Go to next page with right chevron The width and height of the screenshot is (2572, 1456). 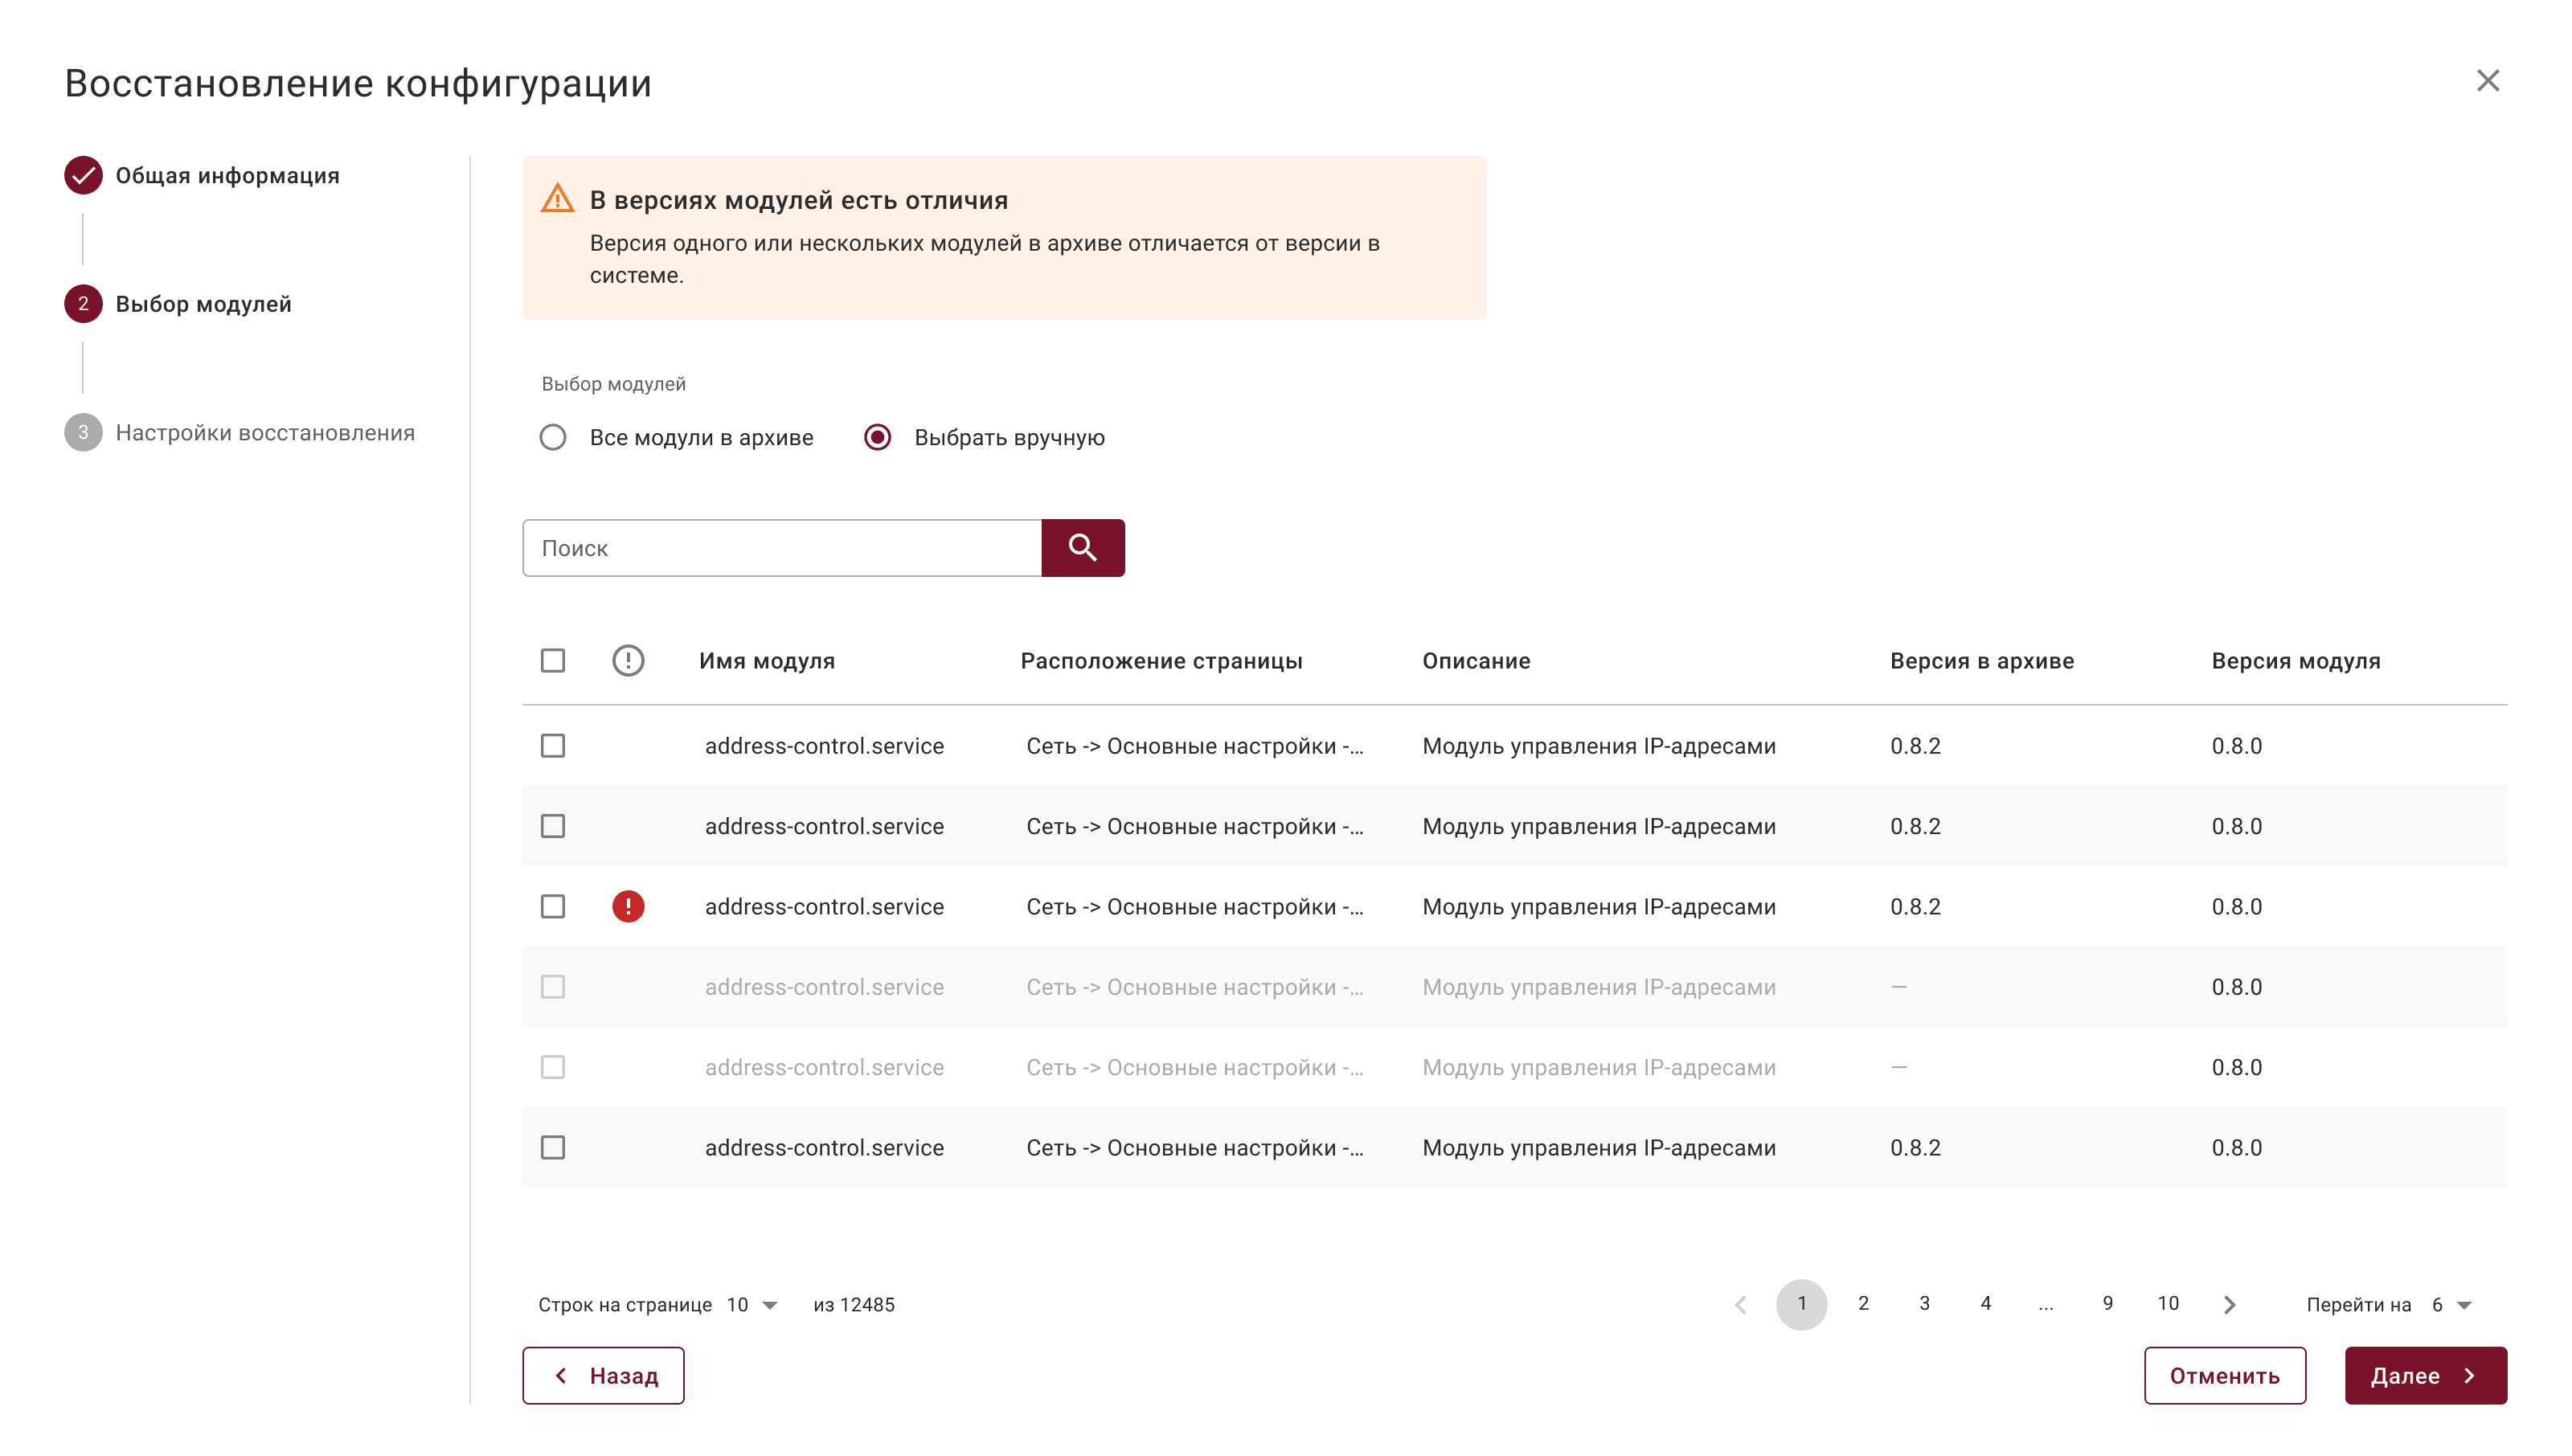coord(2229,1304)
